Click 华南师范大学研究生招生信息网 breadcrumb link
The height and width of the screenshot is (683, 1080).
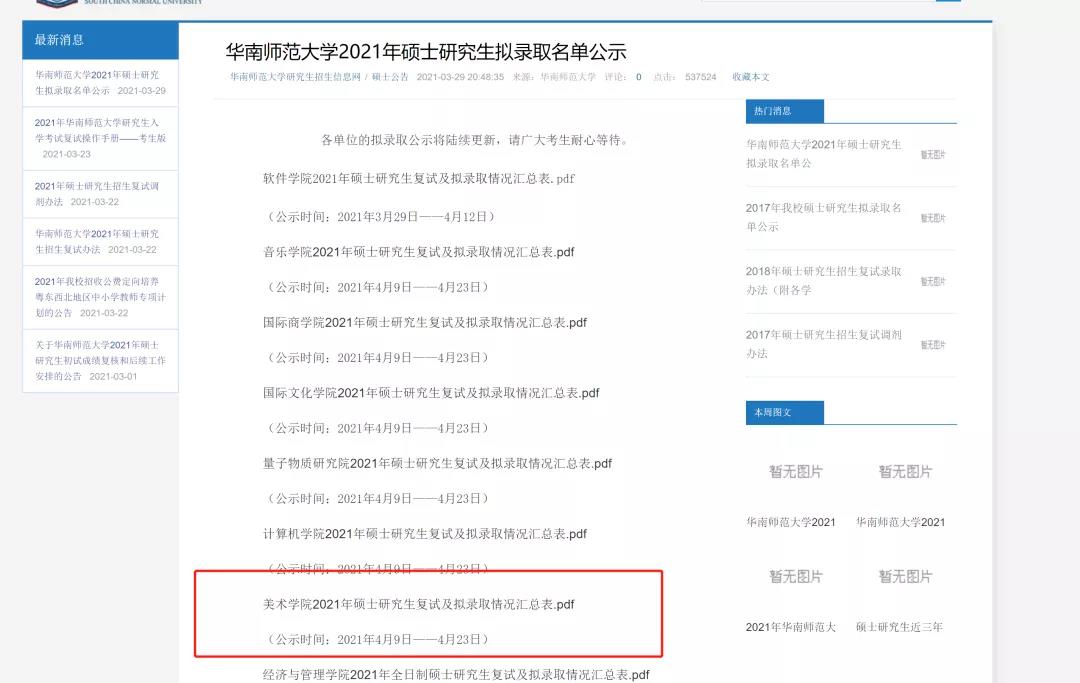coord(295,77)
